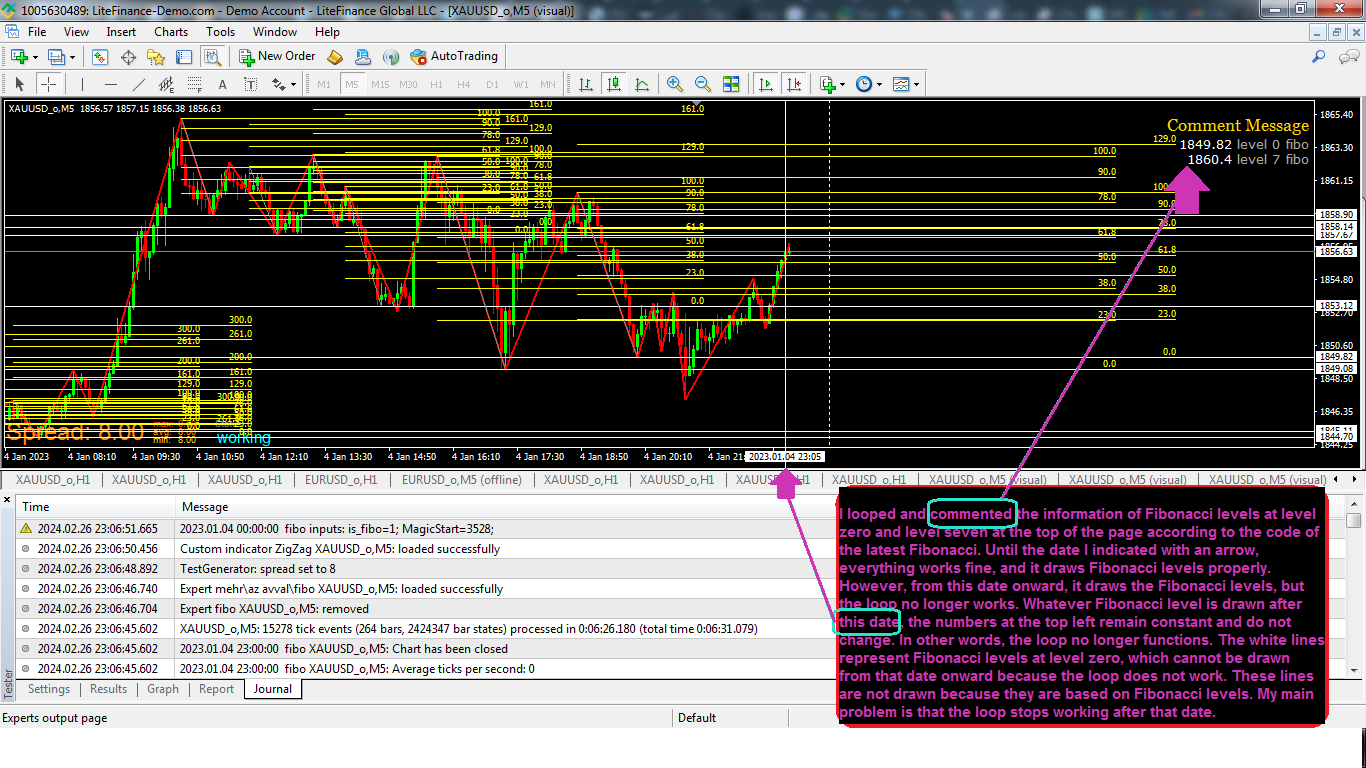Select the text 'A' drawing tool
The image size is (1366, 768).
(222, 84)
